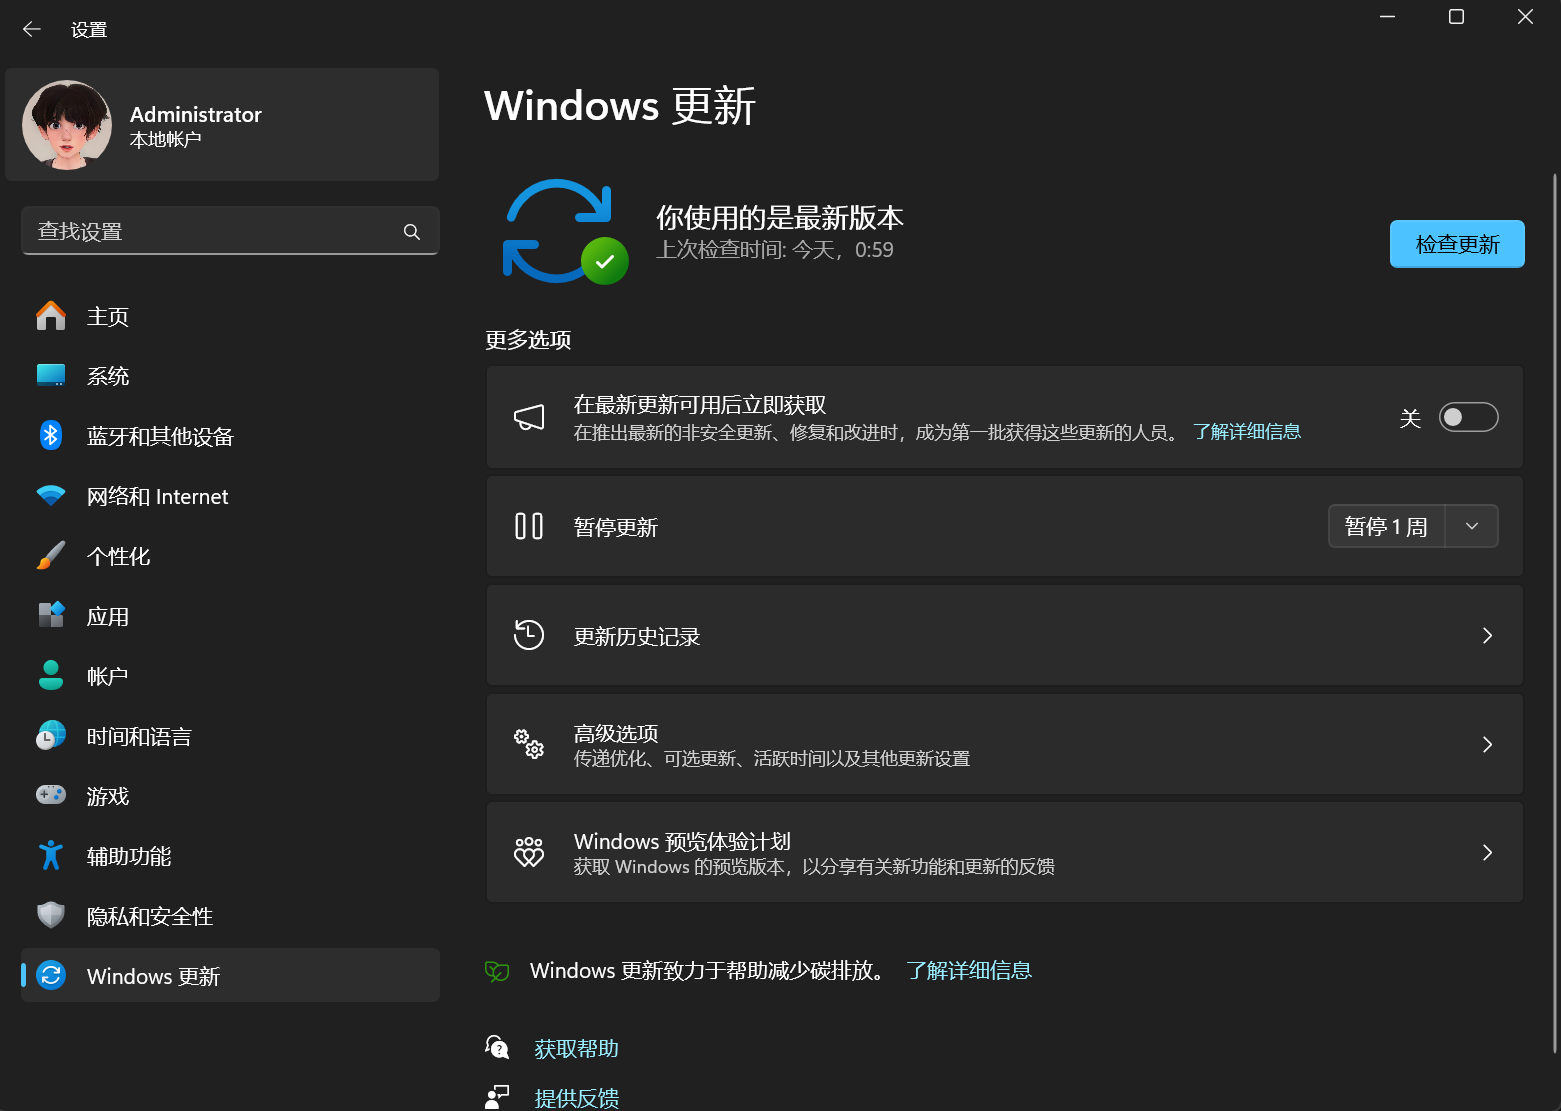Click the search magnifier icon
Image resolution: width=1561 pixels, height=1111 pixels.
click(411, 232)
